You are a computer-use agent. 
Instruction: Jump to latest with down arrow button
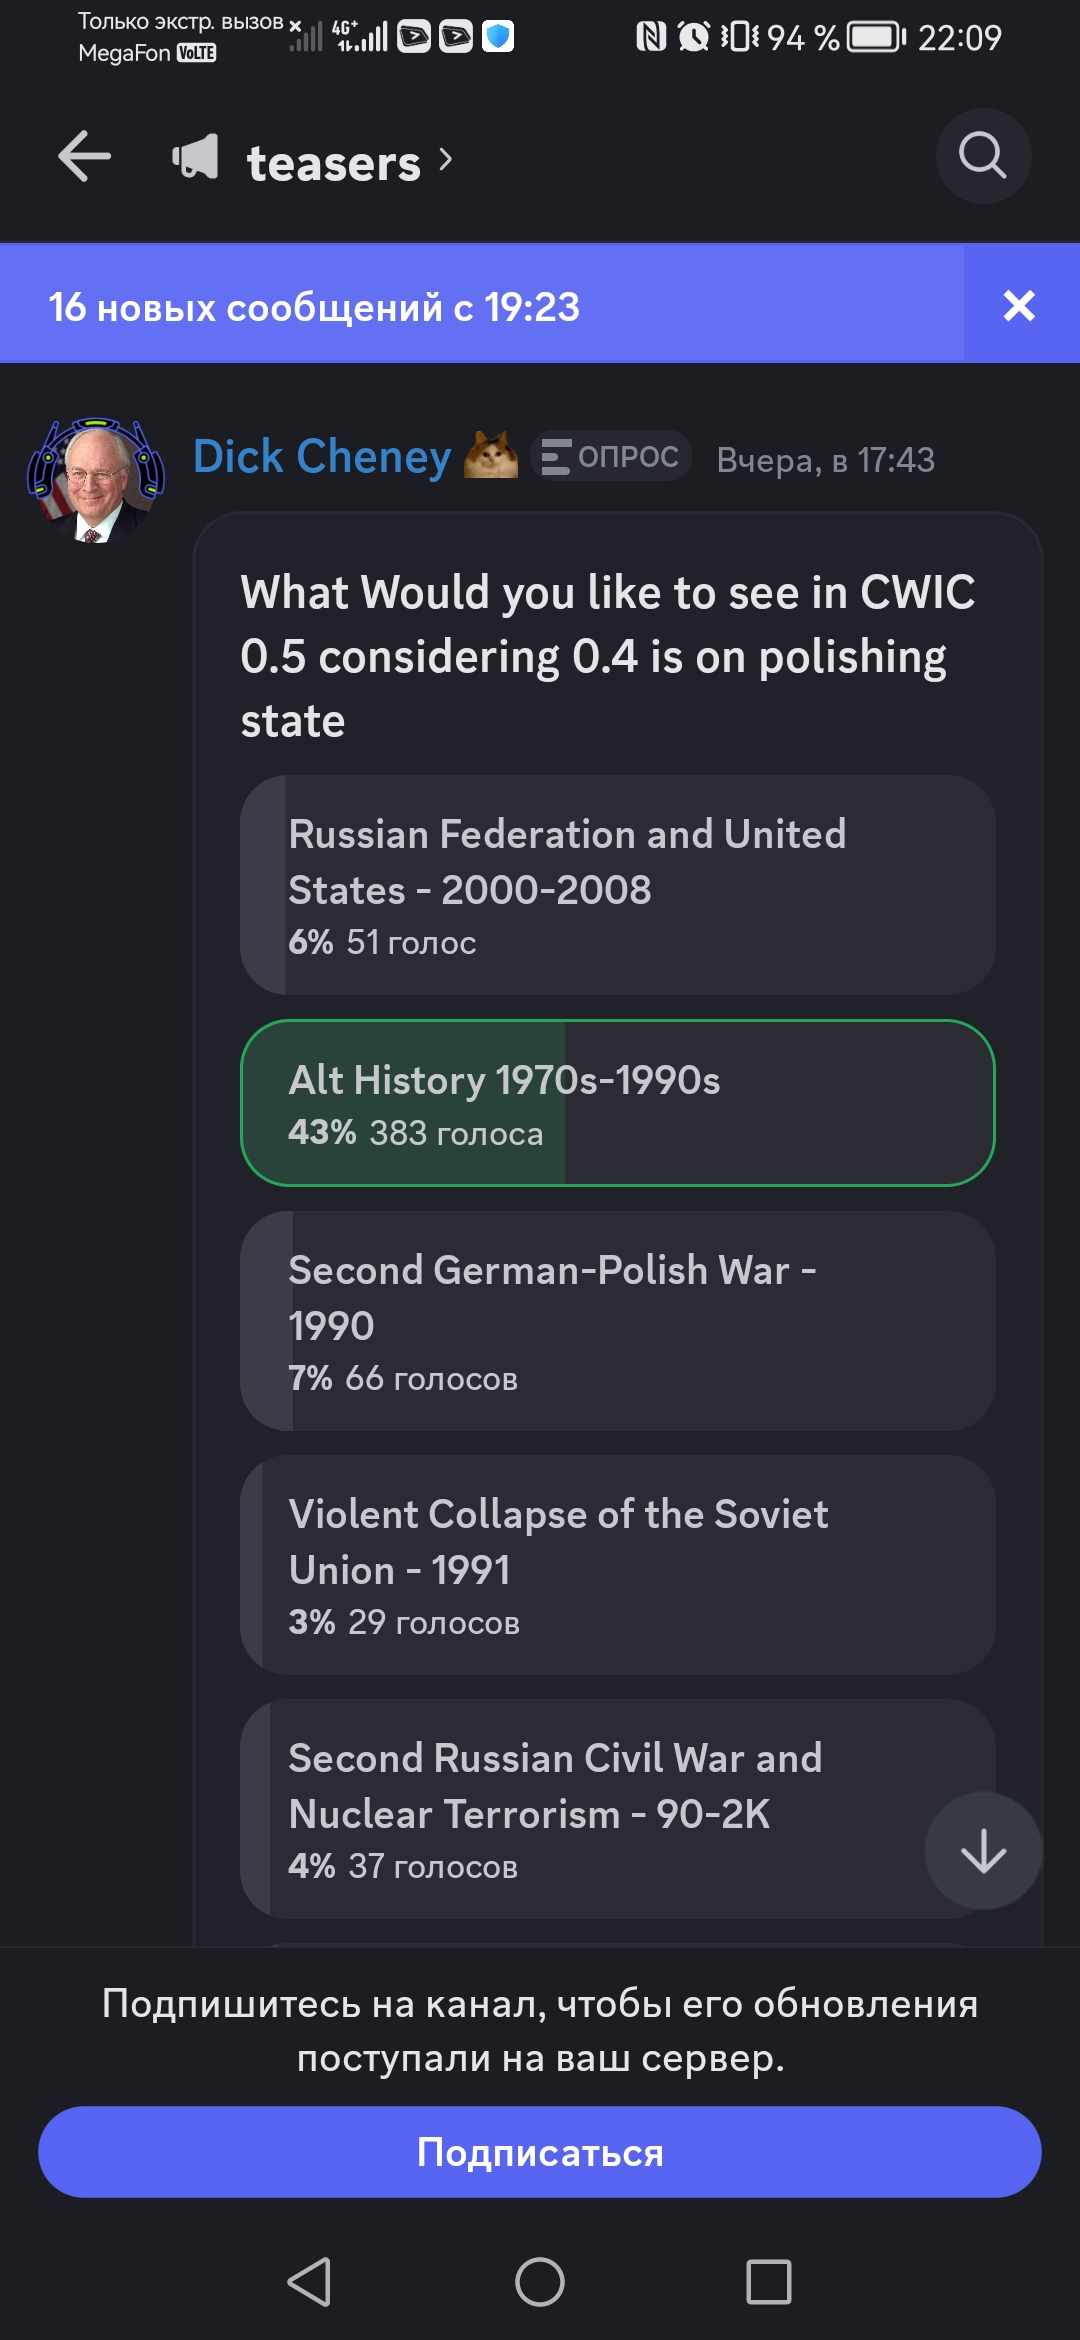pos(983,1850)
